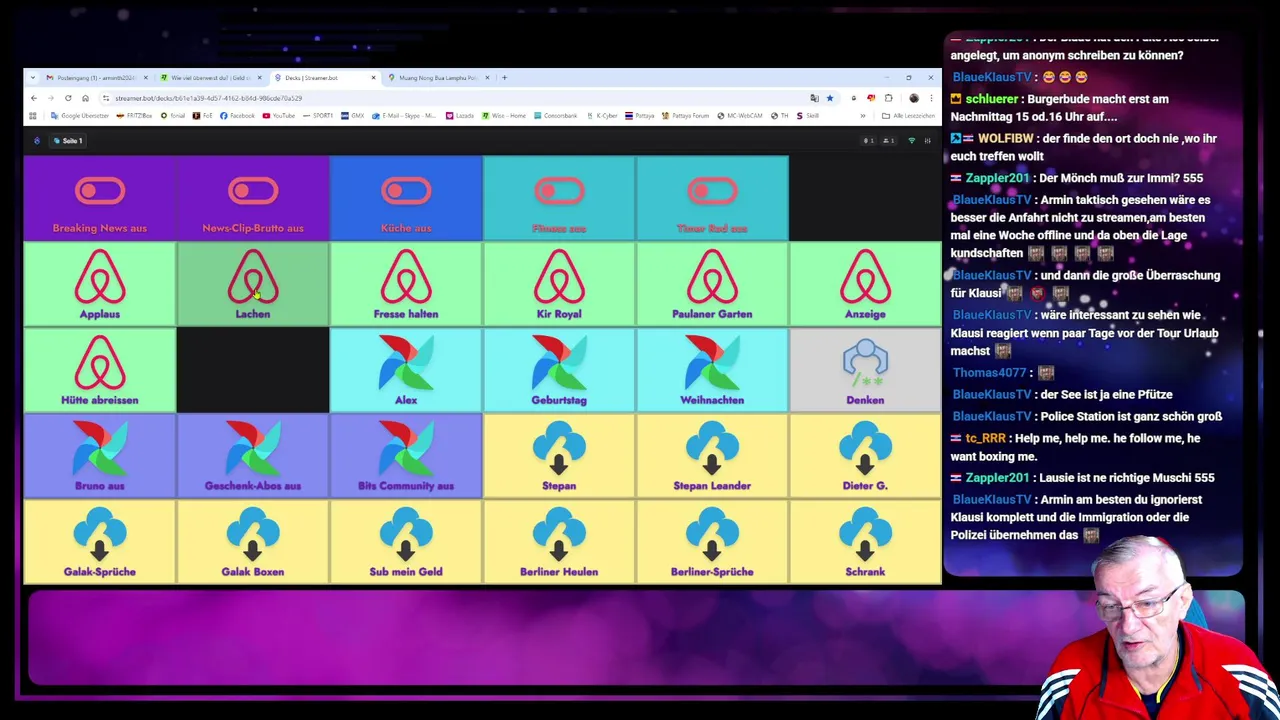Open the browser apps grid shortcut
Image resolution: width=1280 pixels, height=720 pixels.
click(33, 116)
